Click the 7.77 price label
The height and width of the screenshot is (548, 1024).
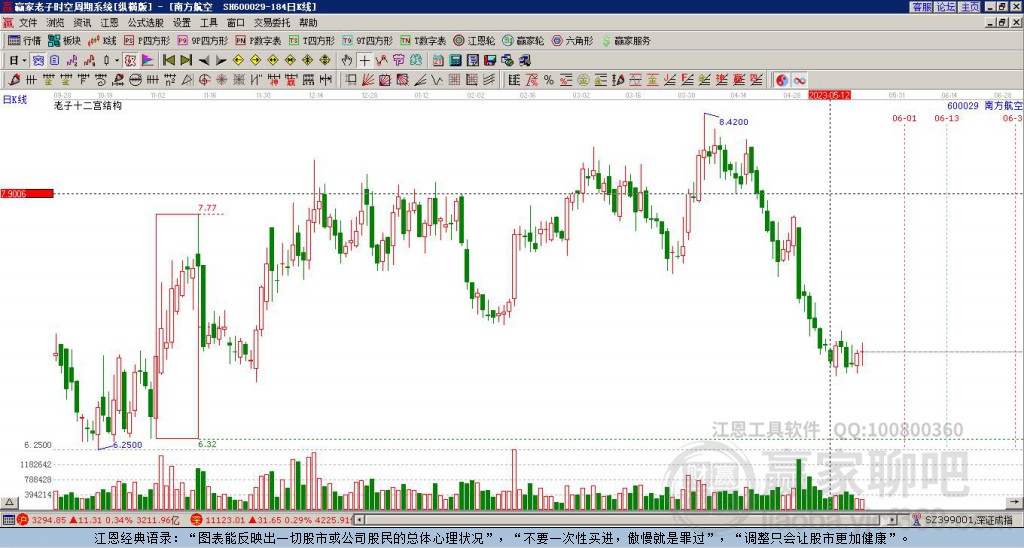point(207,208)
